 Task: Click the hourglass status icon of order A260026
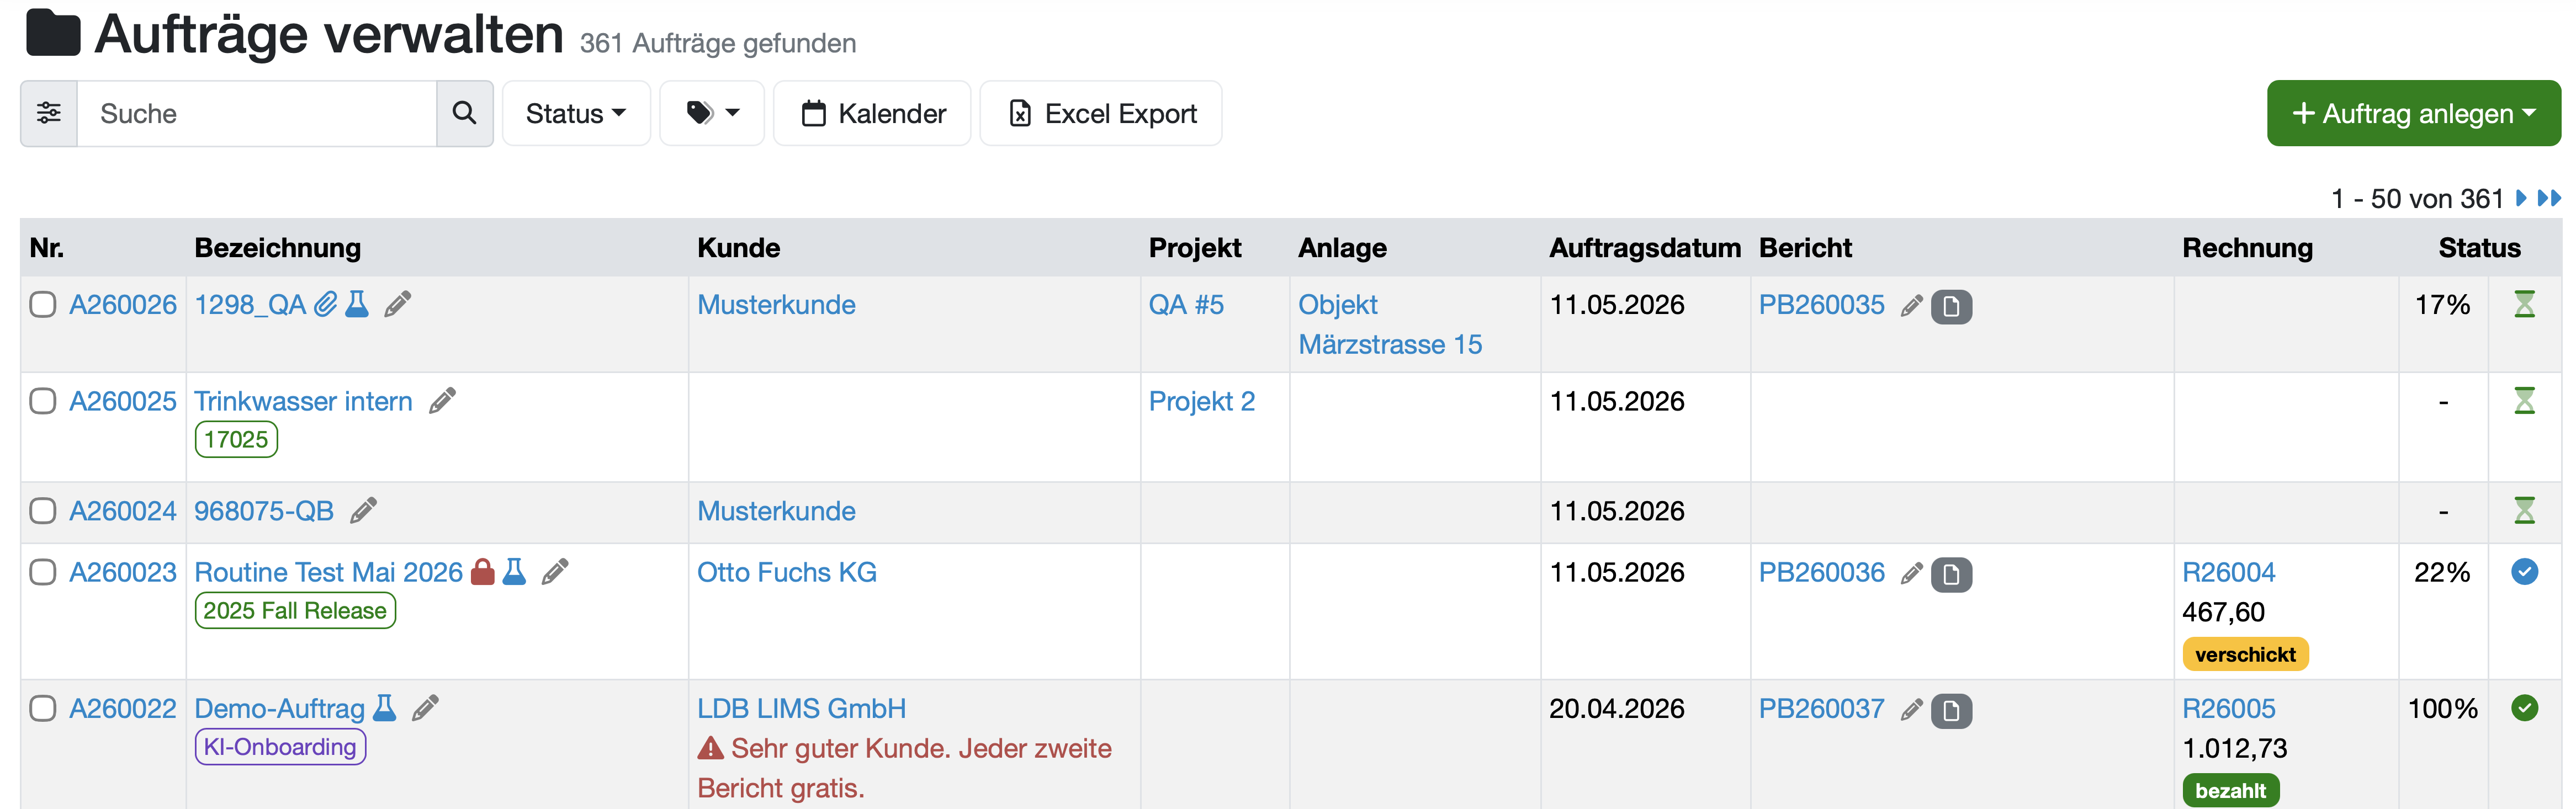(2524, 304)
